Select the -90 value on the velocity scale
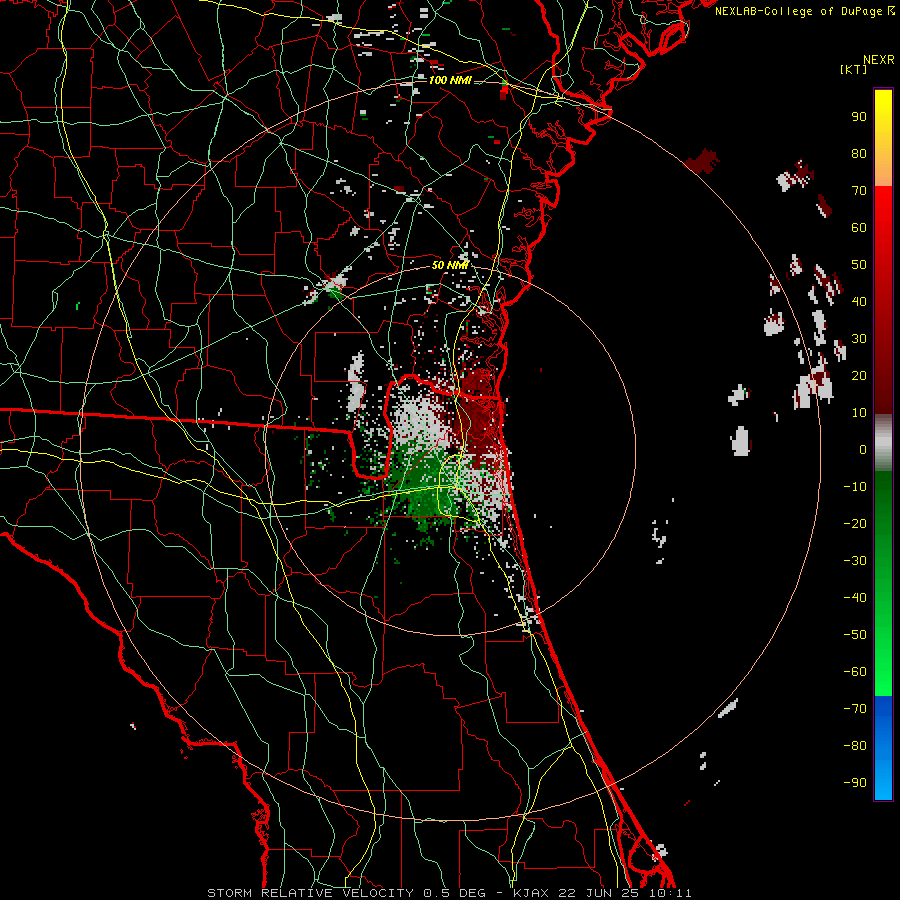 point(855,783)
